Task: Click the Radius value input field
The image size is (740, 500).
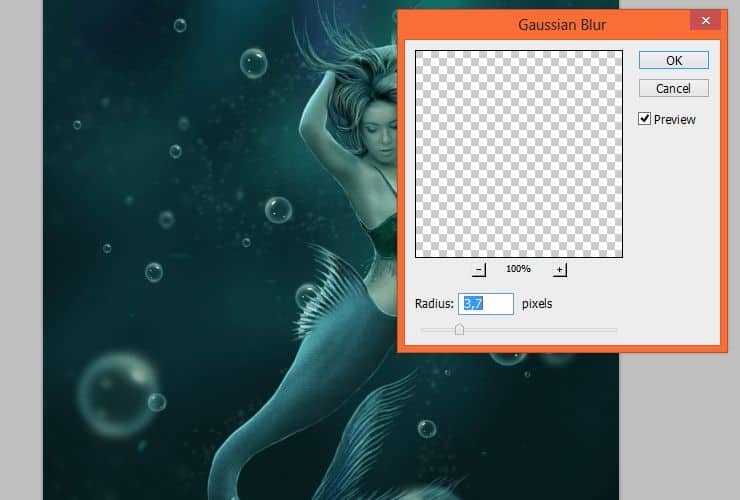Action: point(486,303)
